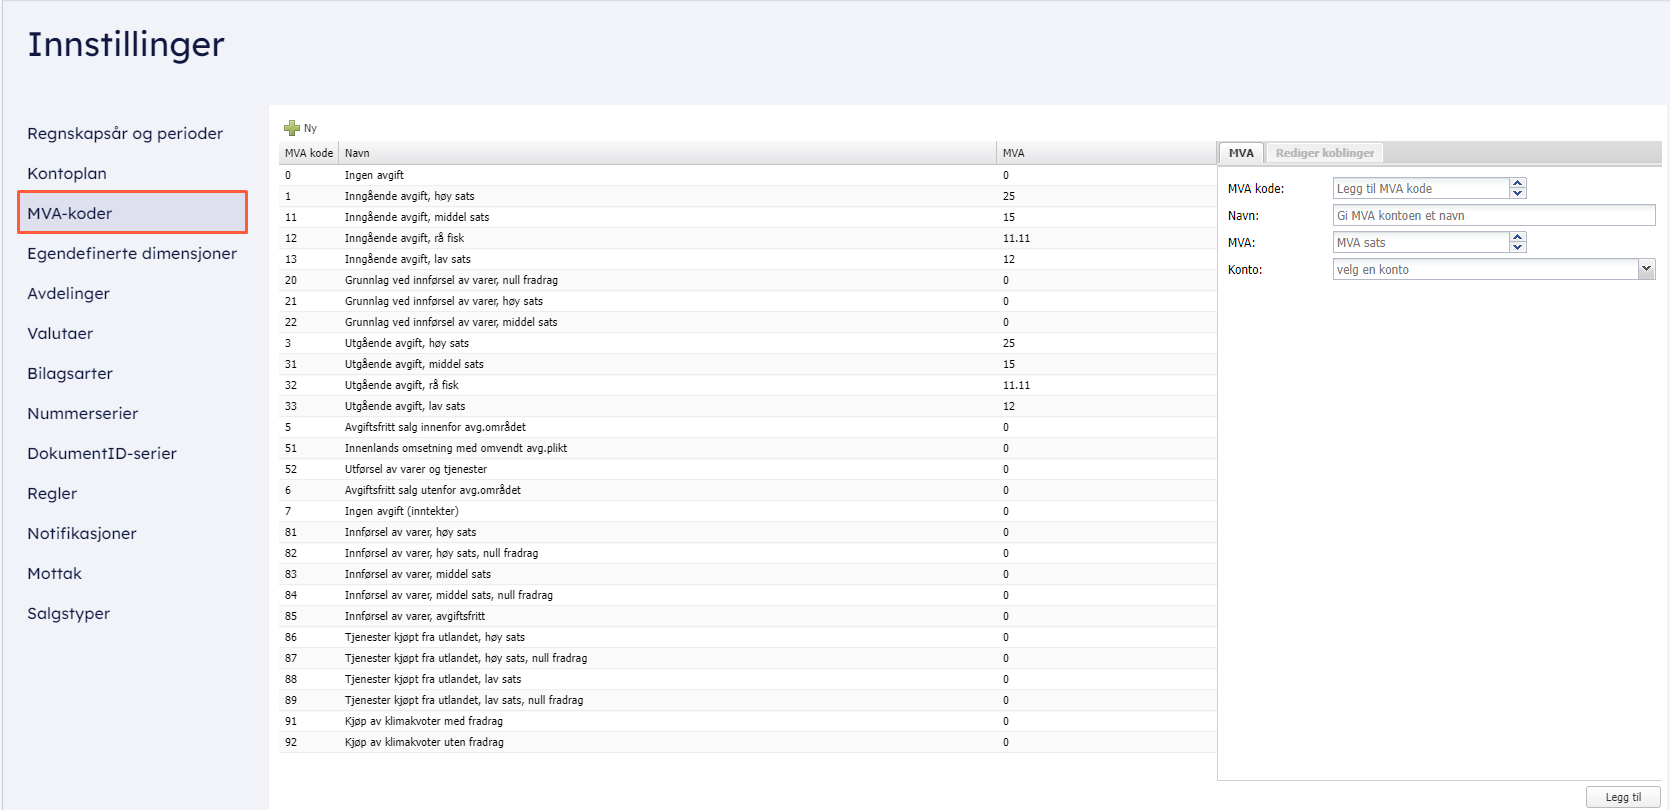1670x810 pixels.
Task: Switch to the Rediger koblinger tab
Action: 1324,153
